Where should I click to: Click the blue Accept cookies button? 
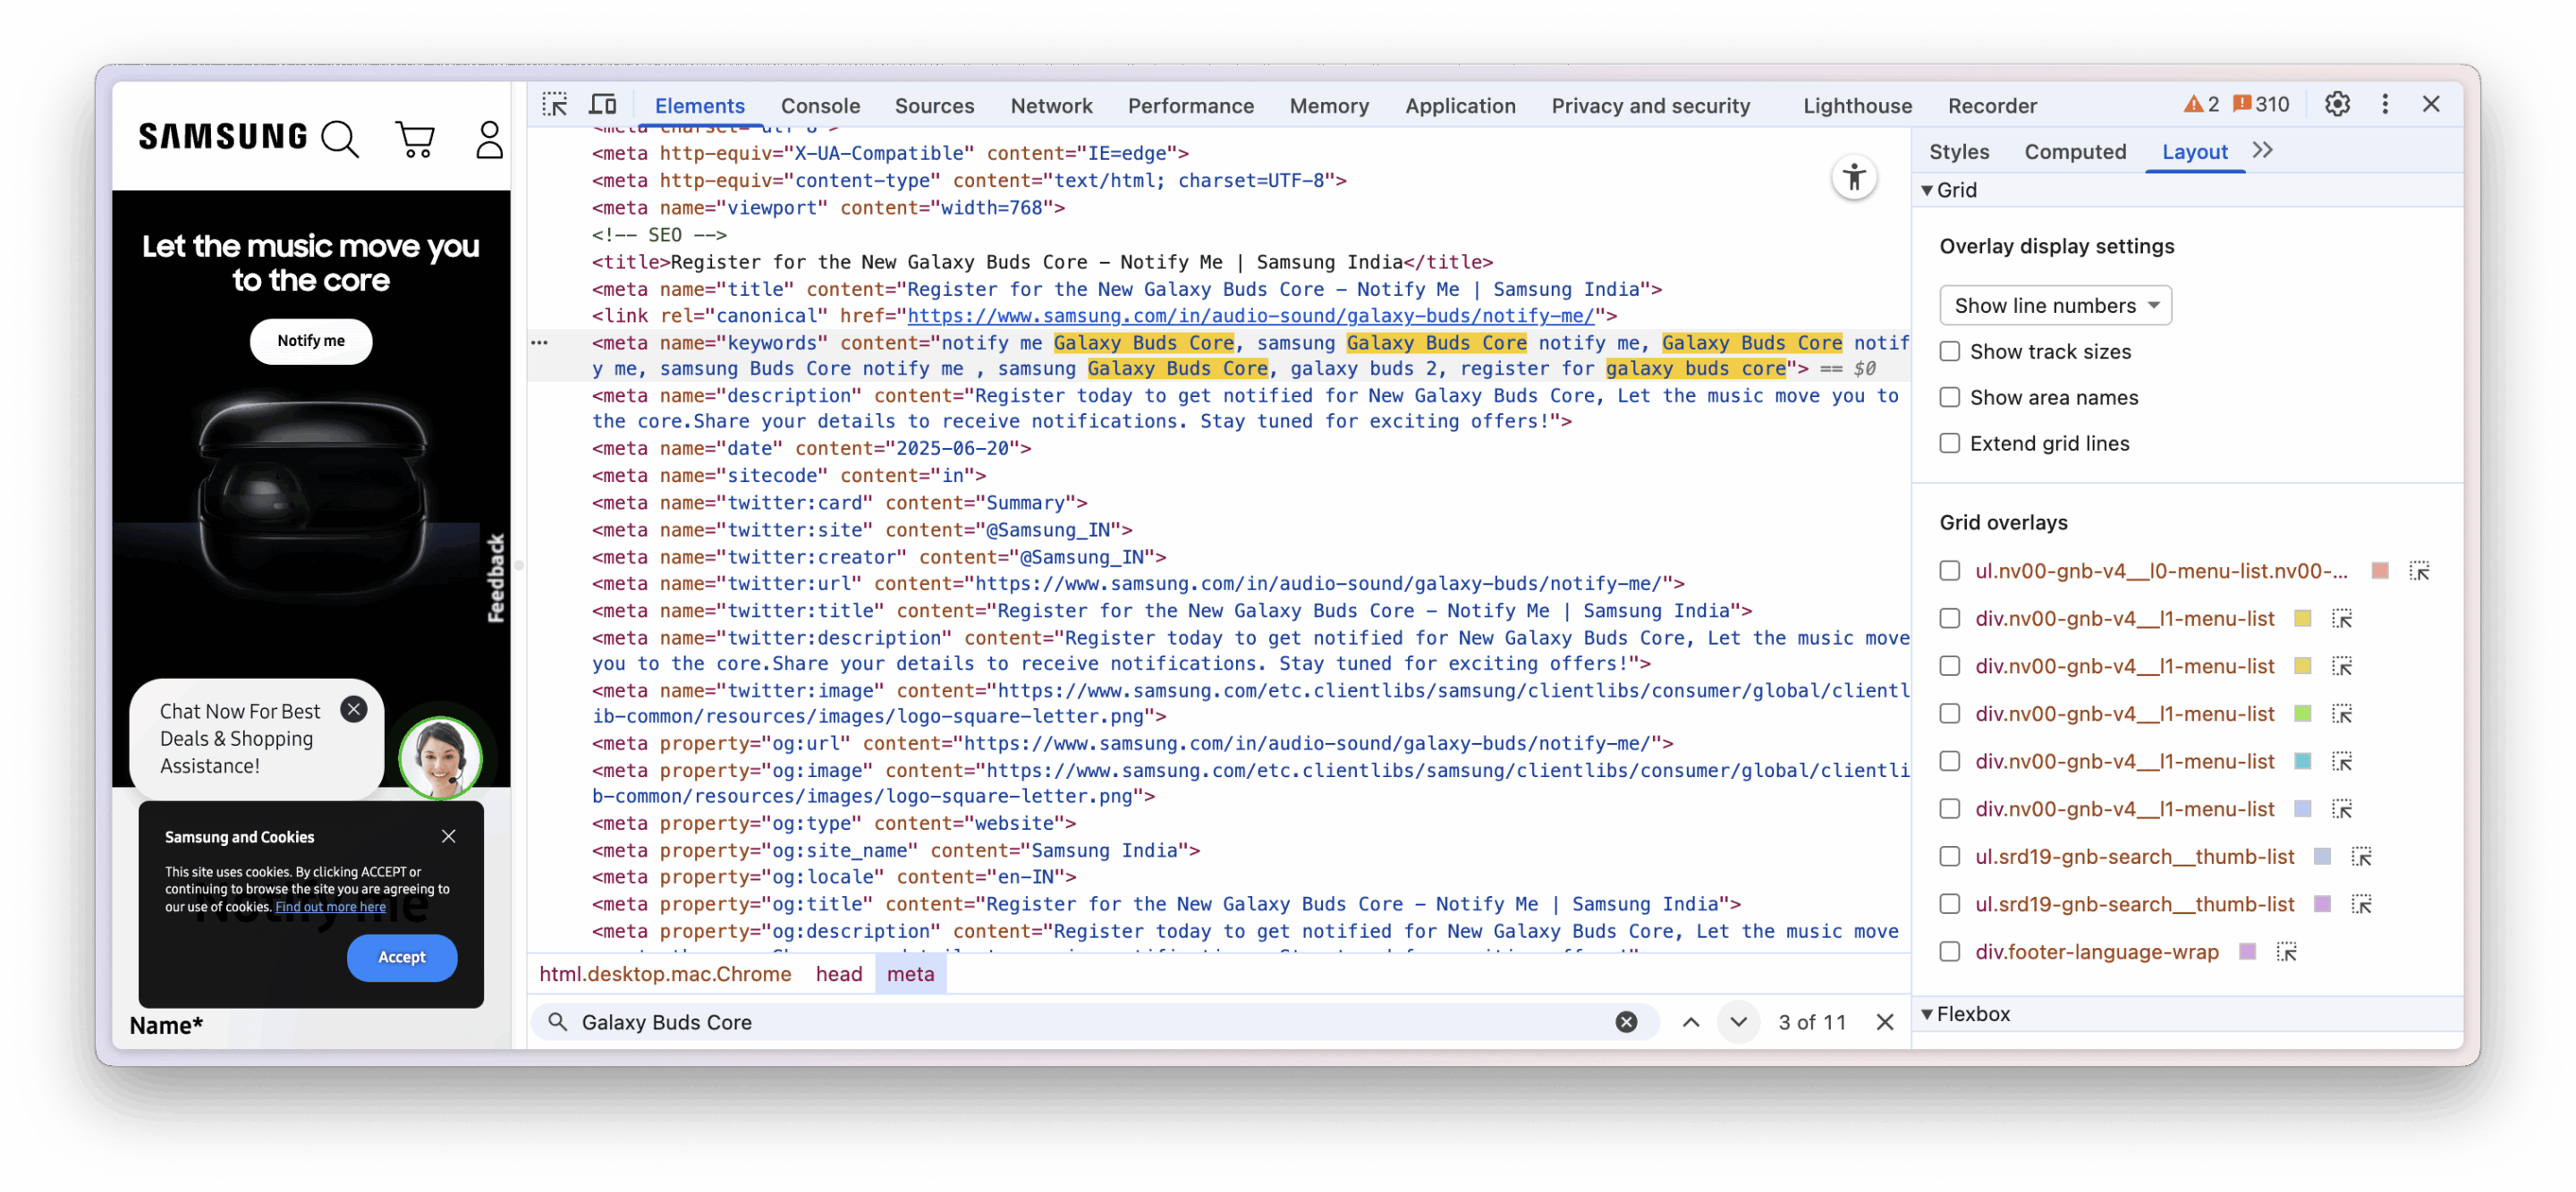[401, 957]
